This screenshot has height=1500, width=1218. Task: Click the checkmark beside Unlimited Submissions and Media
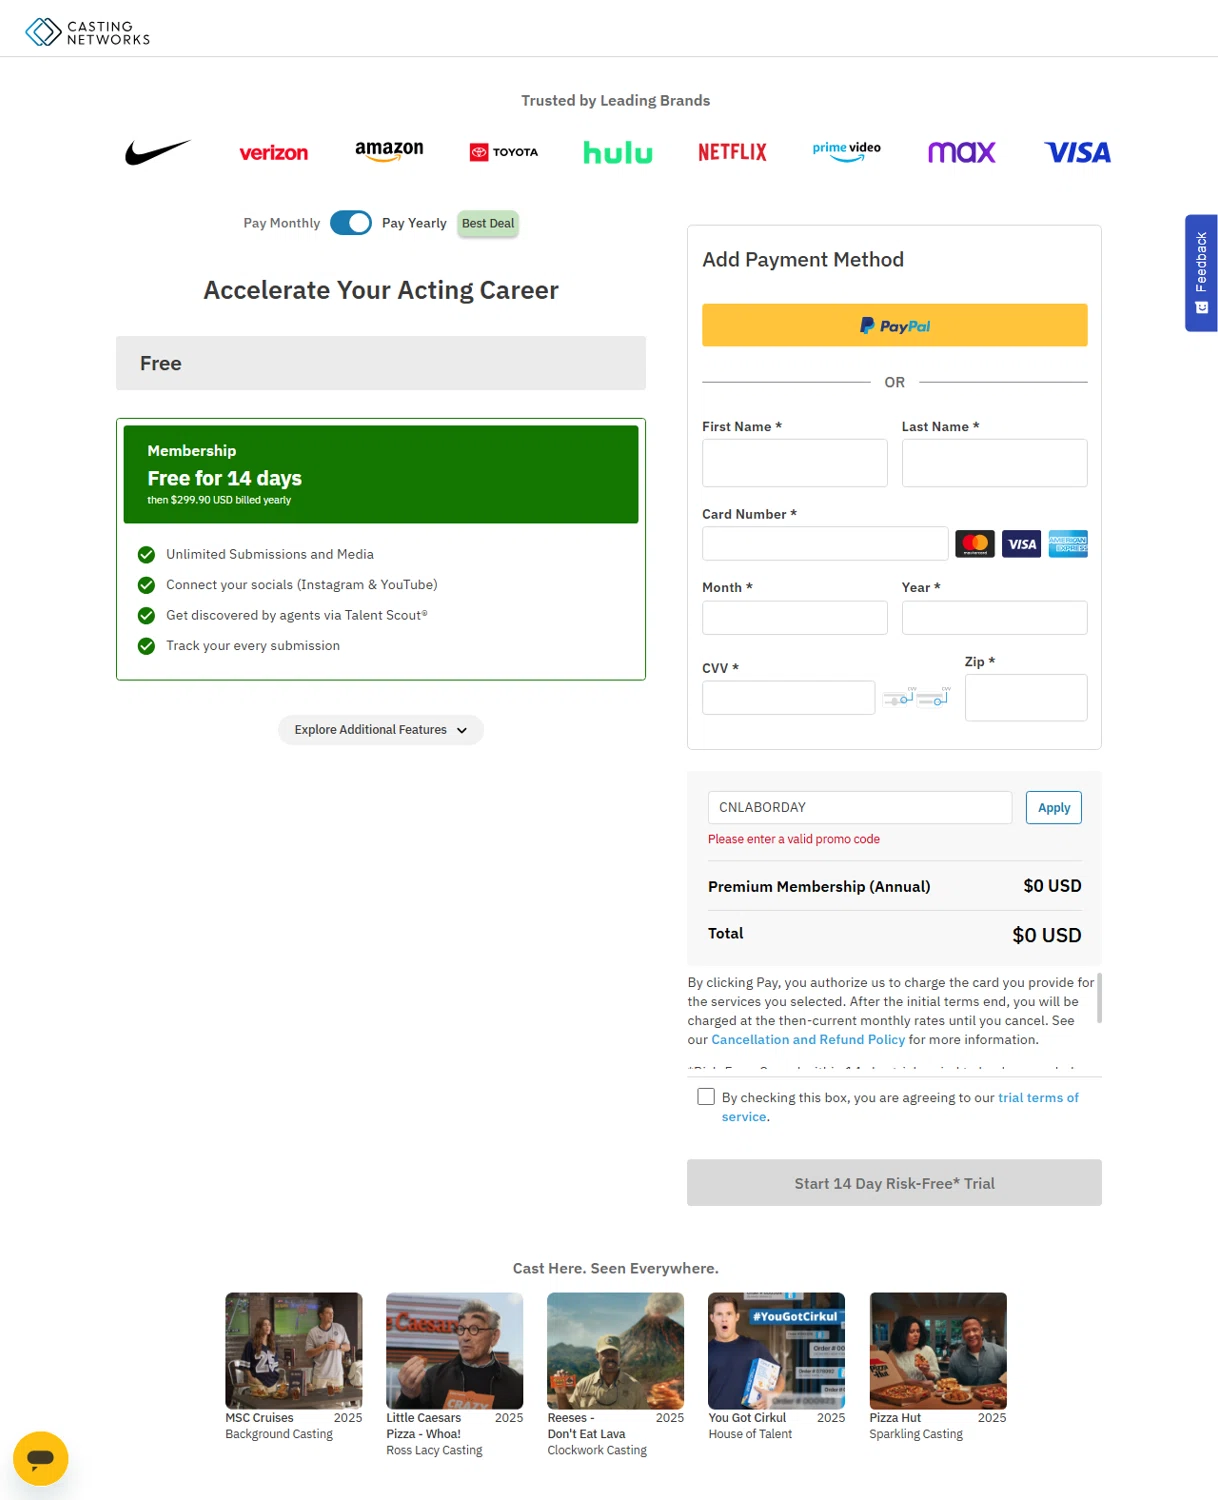coord(146,555)
